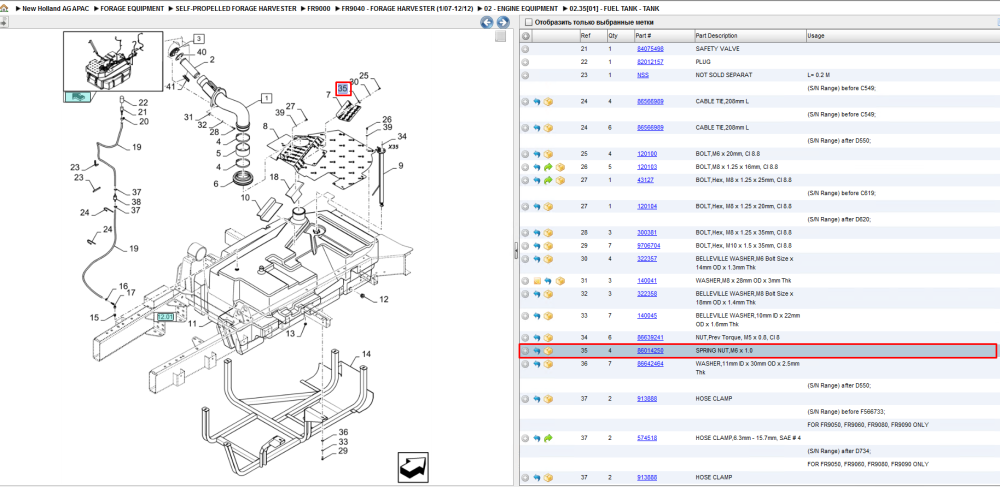Open 'SELF-PROPELLED FORAGE HARVESTER' breadcrumb
Image resolution: width=1000 pixels, height=487 pixels.
[x=236, y=9]
